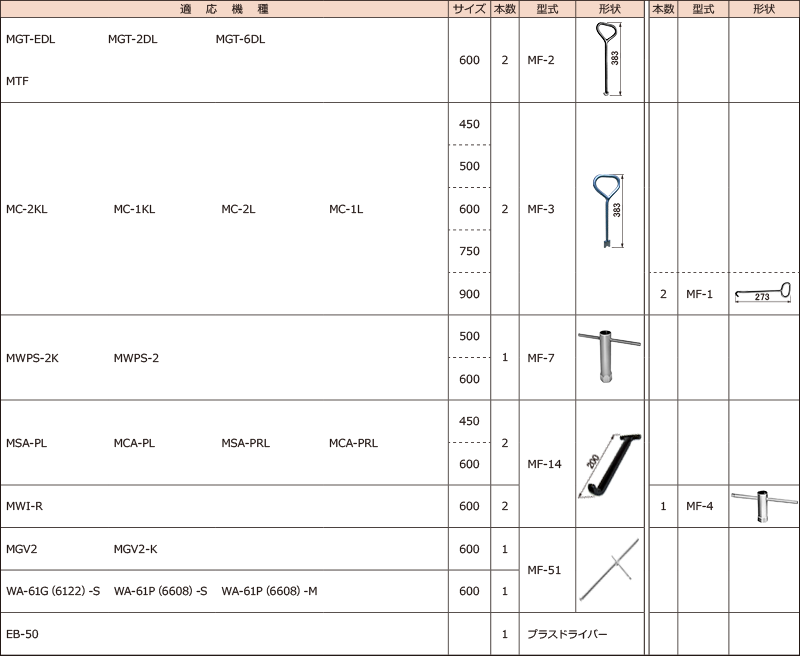Click the MF-2 tool shape image
The image size is (800, 656).
(x=610, y=59)
